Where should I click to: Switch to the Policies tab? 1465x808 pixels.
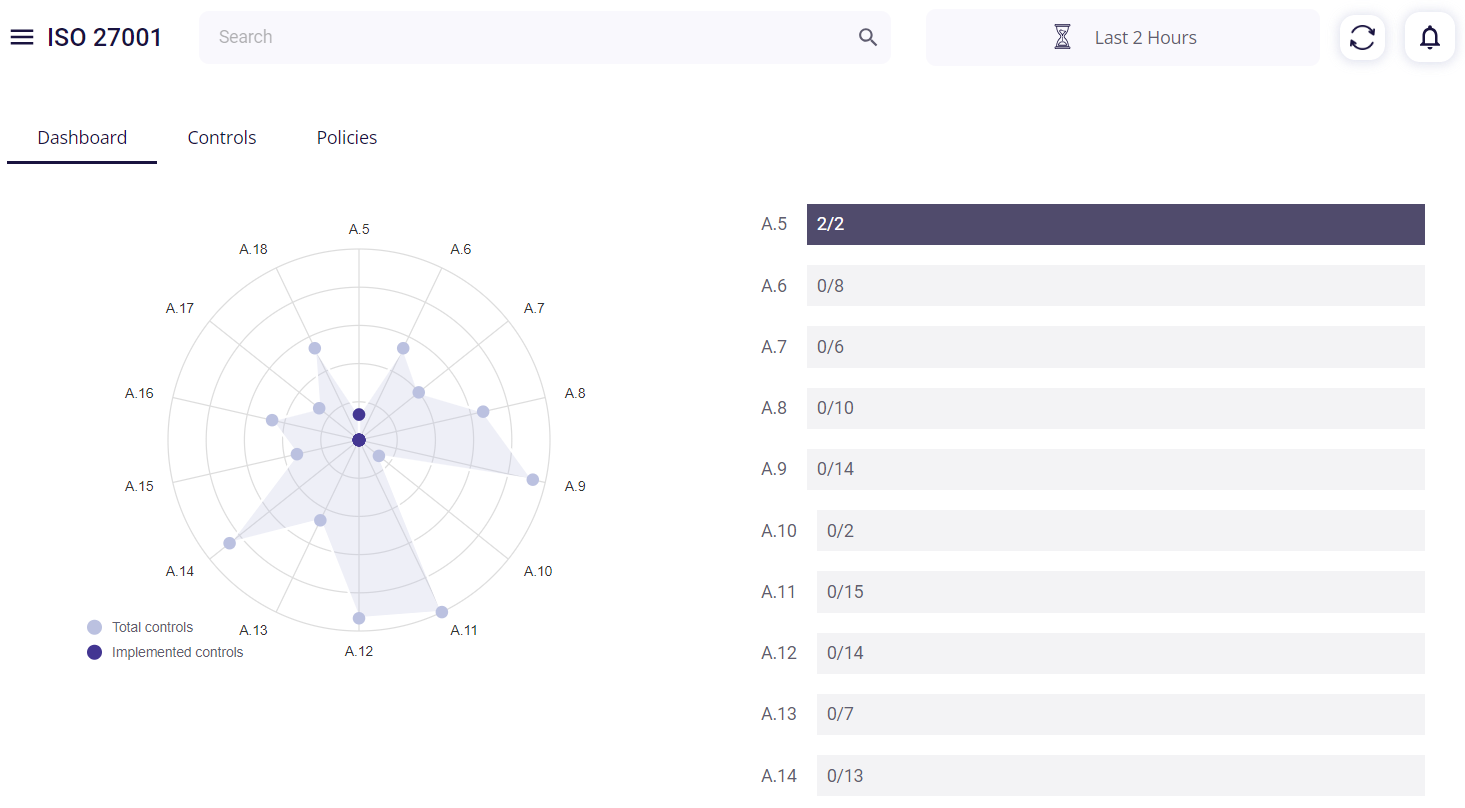point(347,138)
